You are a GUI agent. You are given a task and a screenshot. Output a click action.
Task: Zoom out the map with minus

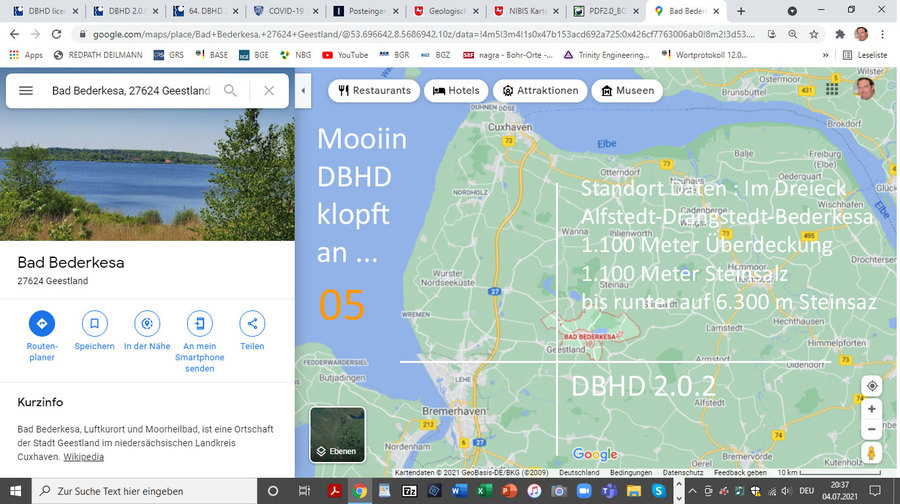click(872, 429)
